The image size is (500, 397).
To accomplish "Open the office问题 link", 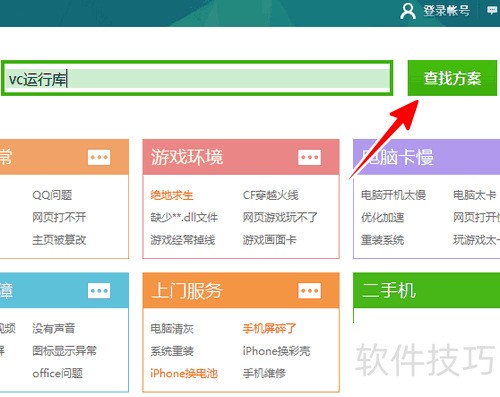I will pyautogui.click(x=57, y=373).
